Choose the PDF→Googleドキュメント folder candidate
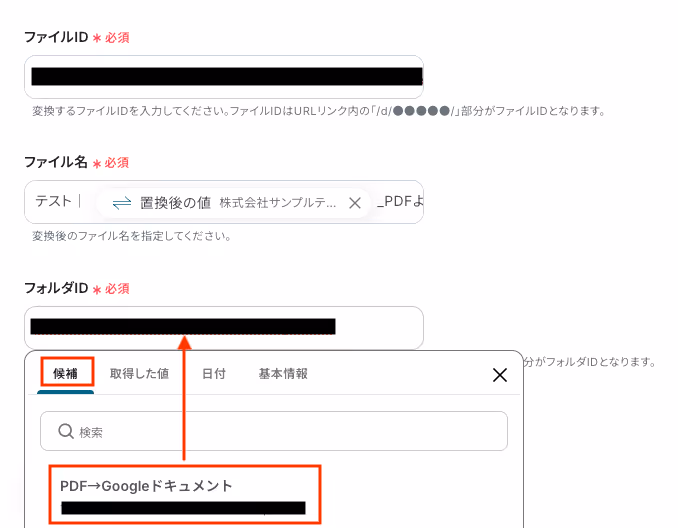 [x=185, y=494]
